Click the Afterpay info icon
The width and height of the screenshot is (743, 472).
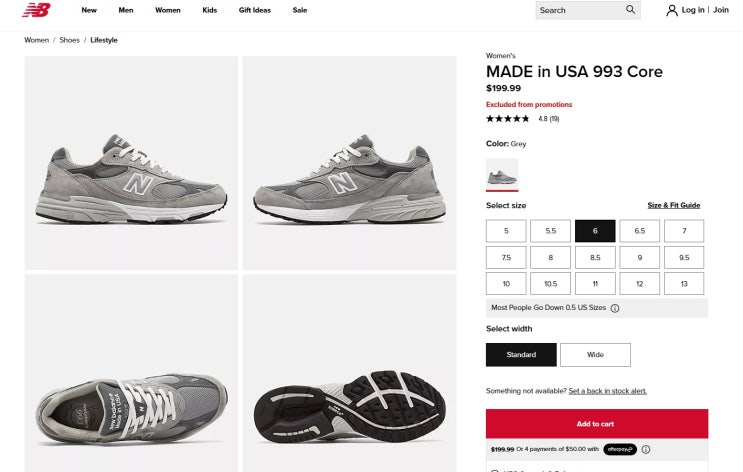[x=646, y=449]
